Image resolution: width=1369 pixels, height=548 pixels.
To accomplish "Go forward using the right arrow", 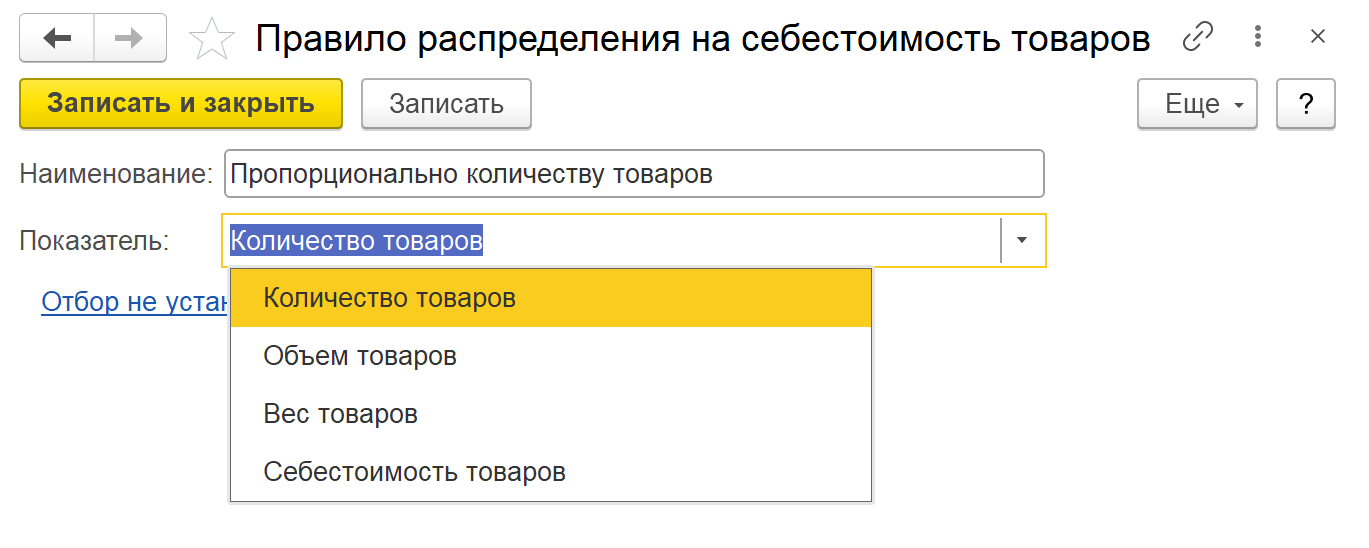I will click(130, 39).
